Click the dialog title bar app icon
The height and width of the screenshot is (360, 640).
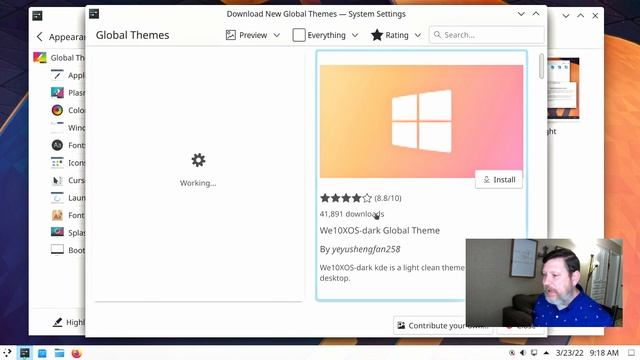94,14
